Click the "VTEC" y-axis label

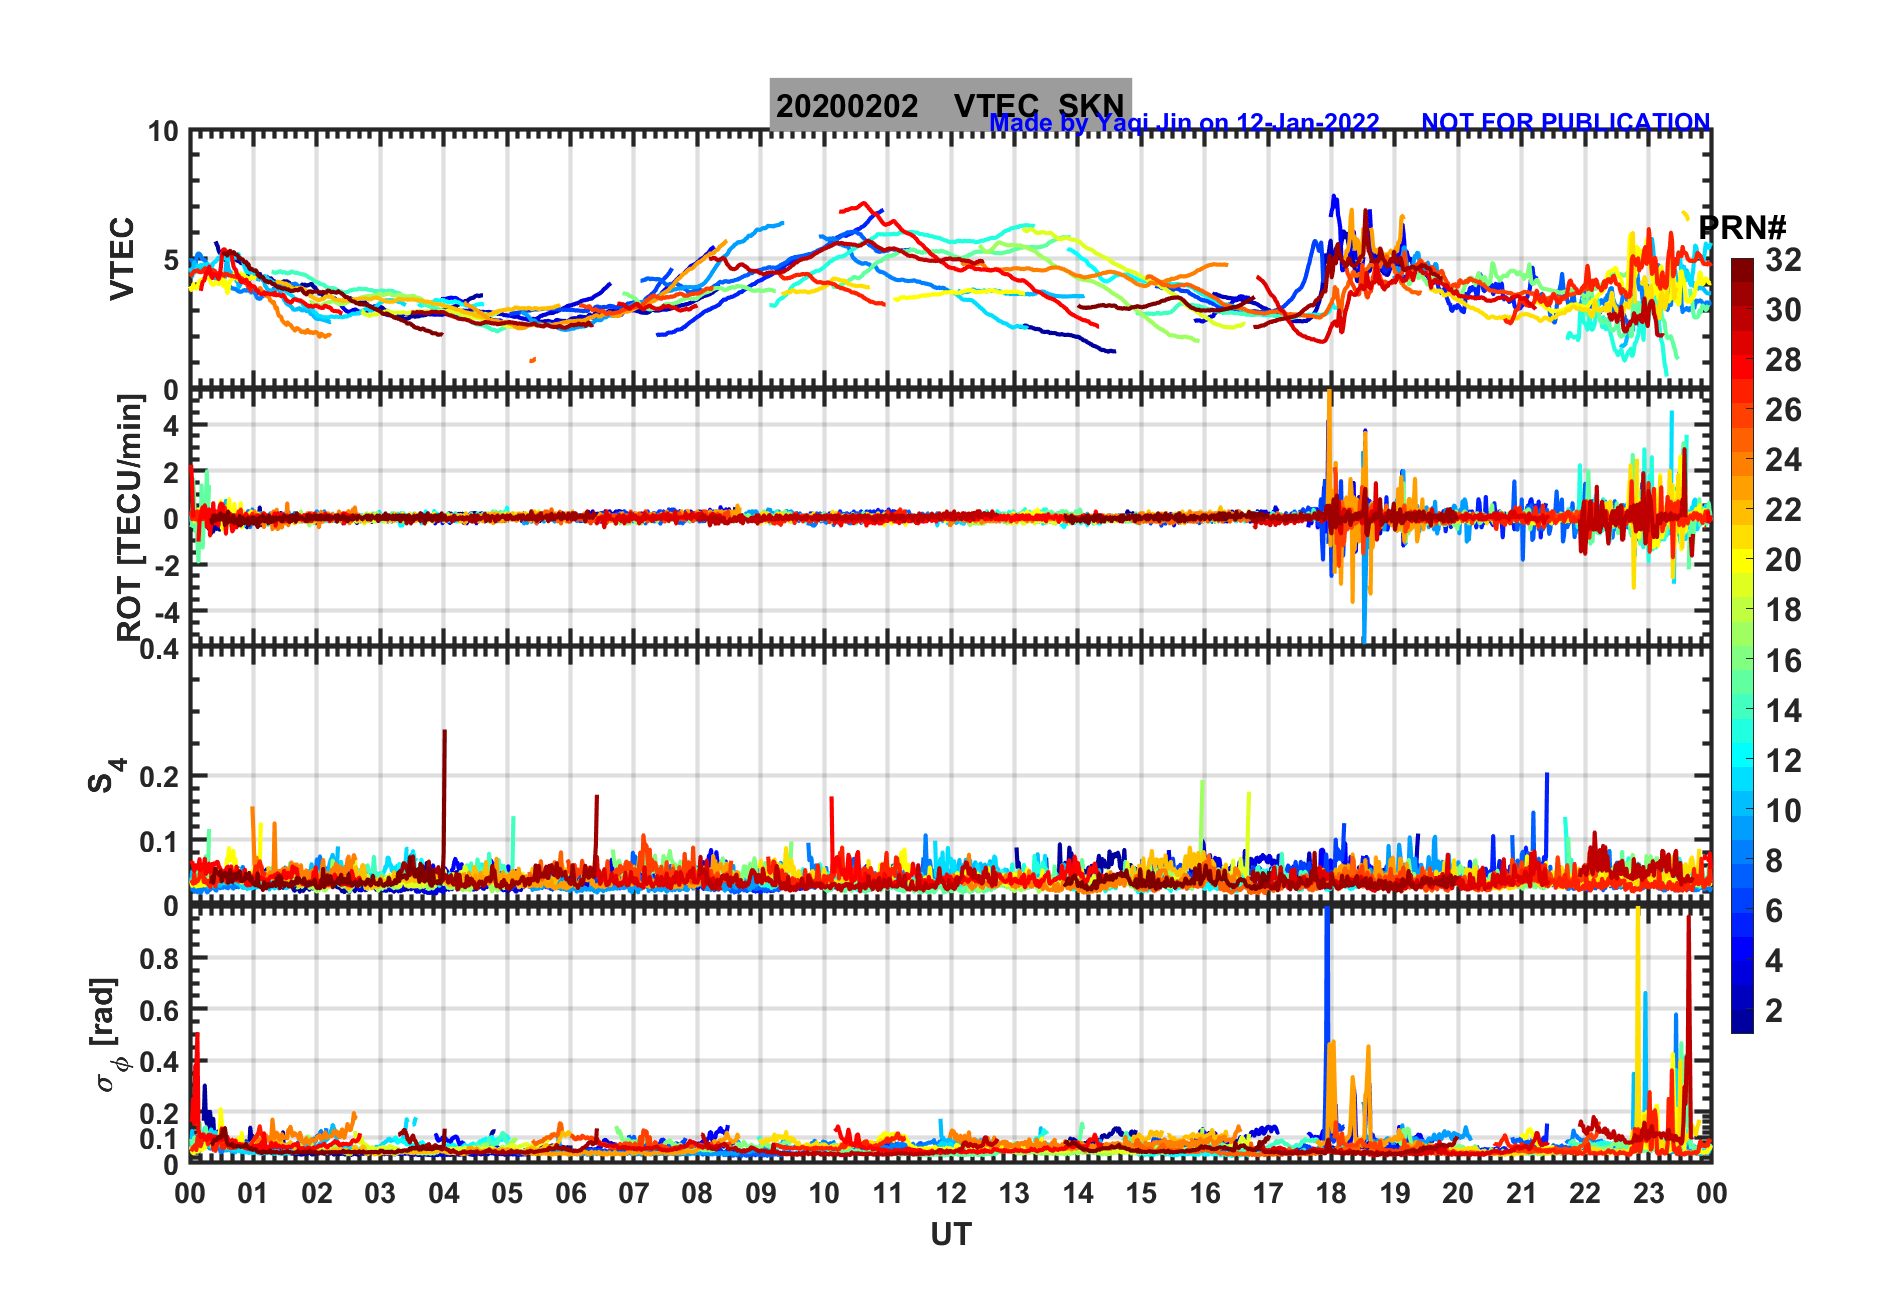tap(122, 258)
